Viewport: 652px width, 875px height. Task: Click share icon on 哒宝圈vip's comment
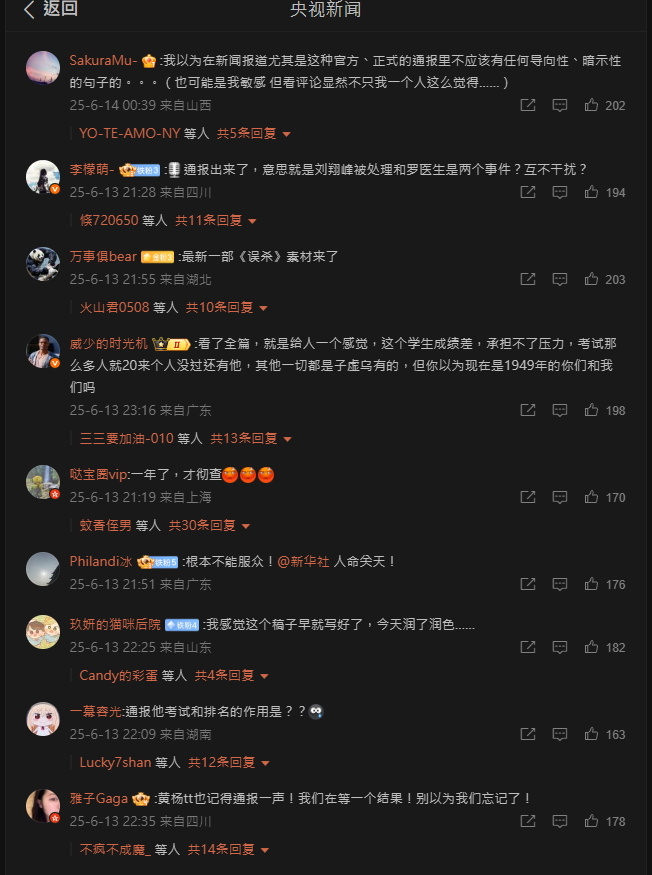528,497
